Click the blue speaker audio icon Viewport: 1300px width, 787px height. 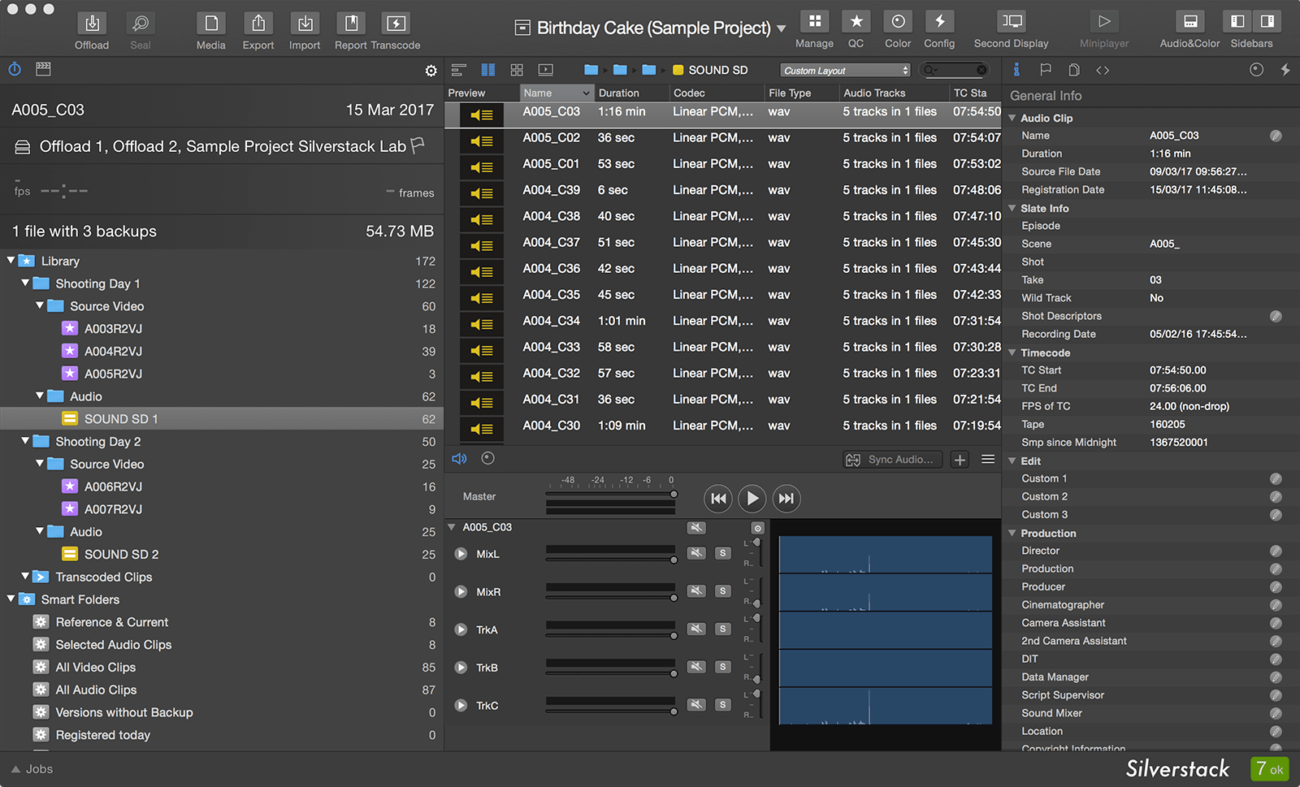pyautogui.click(x=459, y=459)
